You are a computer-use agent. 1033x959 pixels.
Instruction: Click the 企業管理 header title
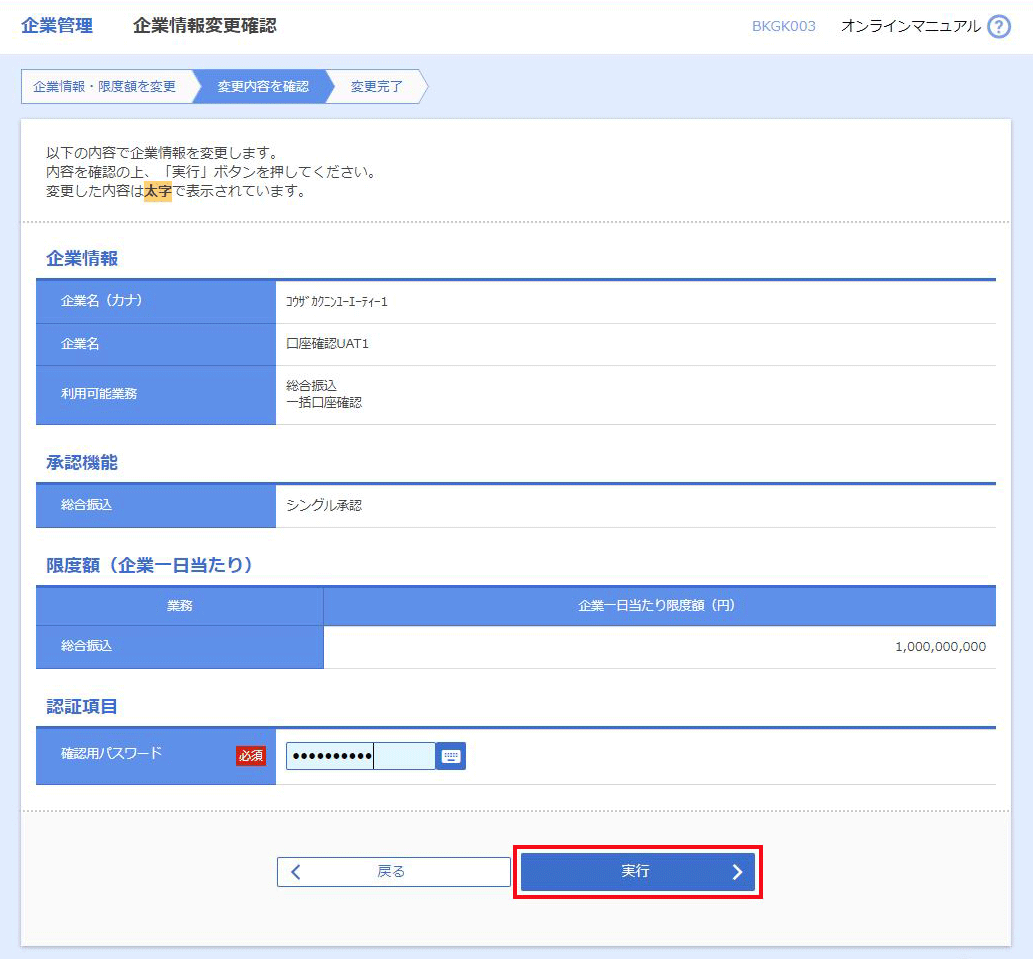pyautogui.click(x=57, y=27)
